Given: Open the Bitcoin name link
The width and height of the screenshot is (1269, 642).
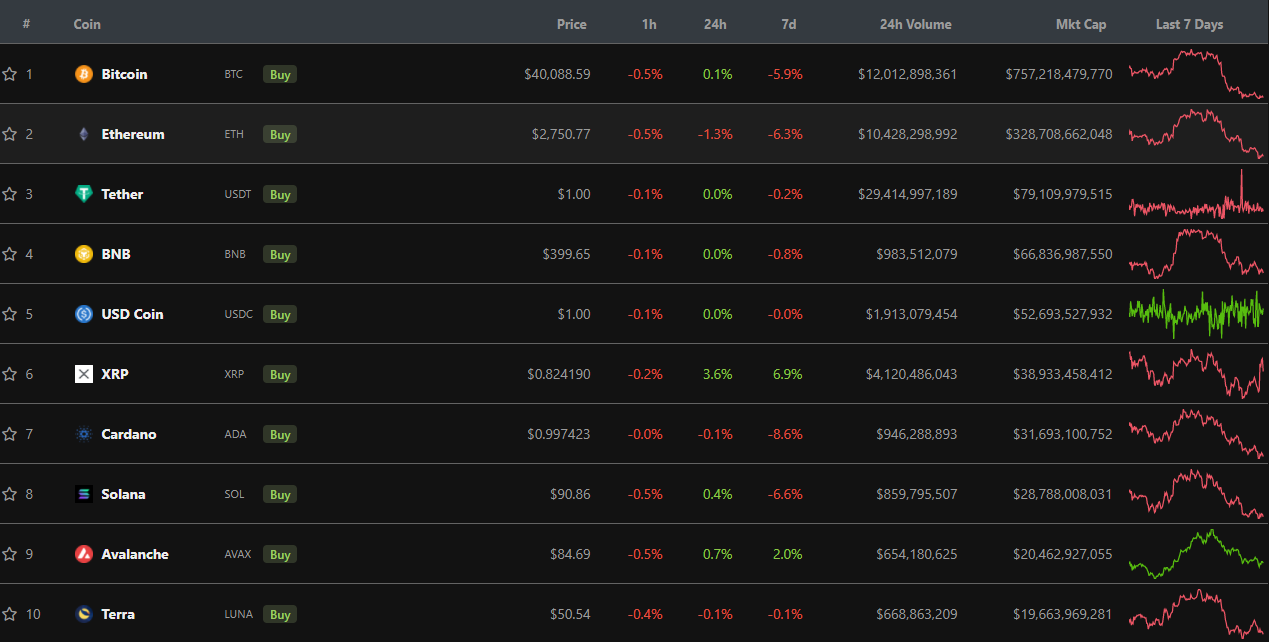Looking at the screenshot, I should (x=124, y=74).
